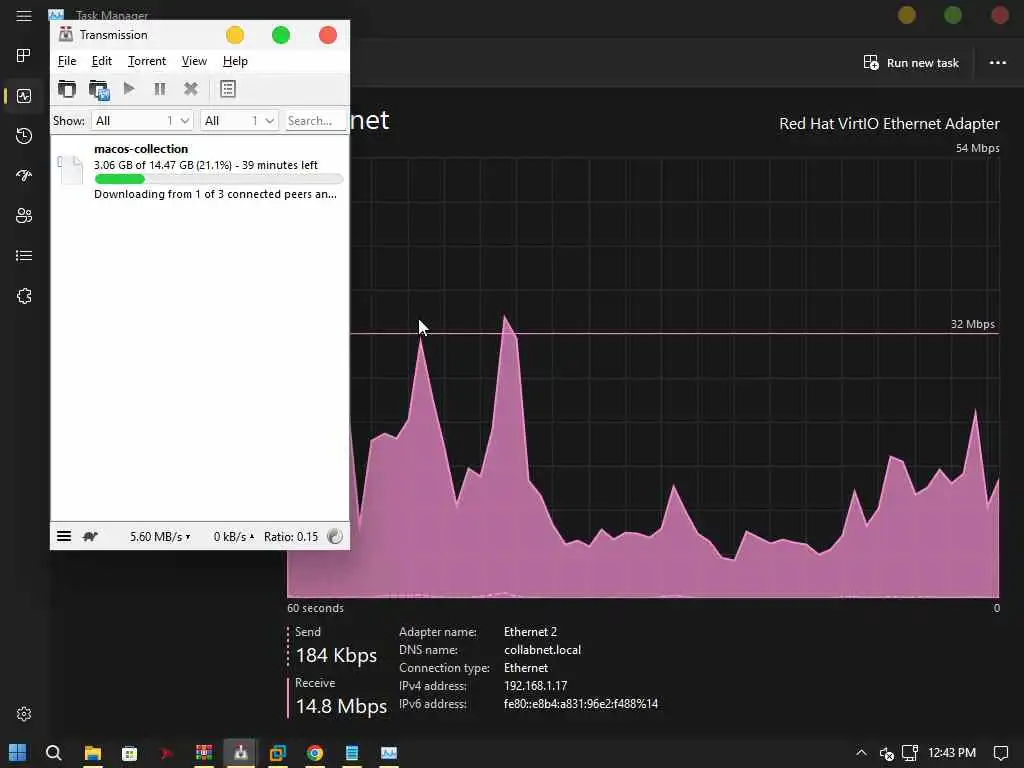
Task: Open the 5.60 MB/s download speed dropdown
Action: 159,537
